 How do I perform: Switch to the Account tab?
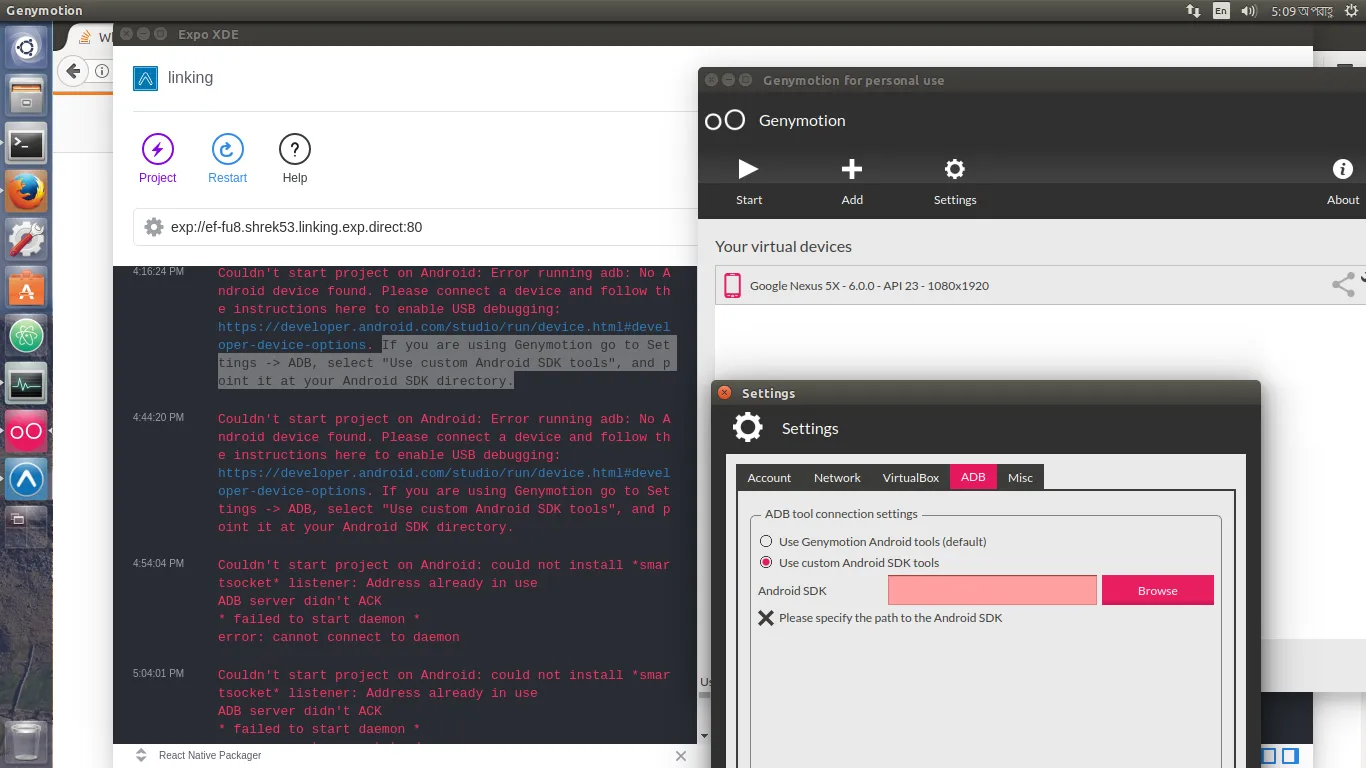pyautogui.click(x=769, y=478)
